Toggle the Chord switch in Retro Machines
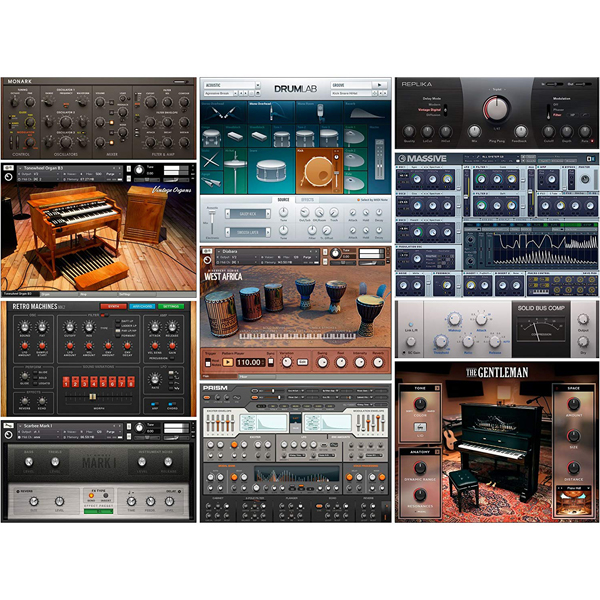The width and height of the screenshot is (600, 600). (172, 404)
